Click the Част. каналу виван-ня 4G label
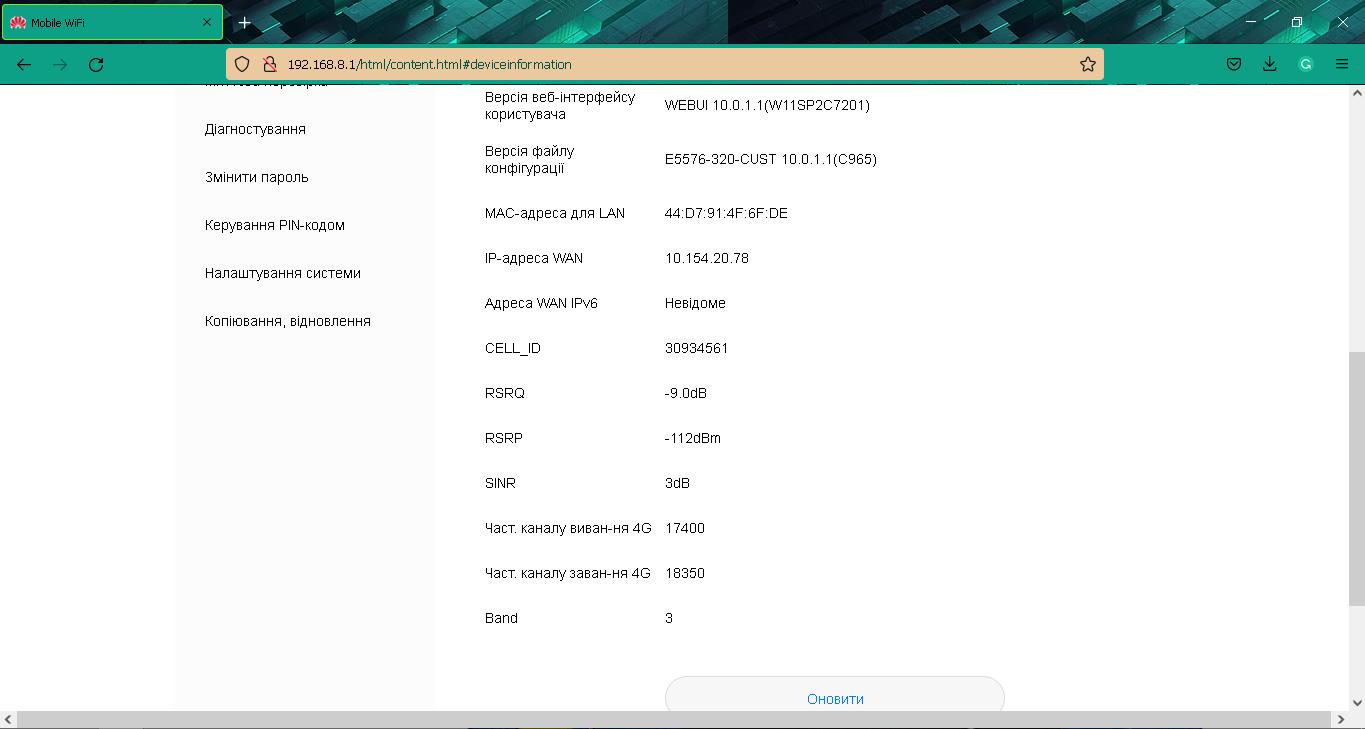 click(x=568, y=528)
